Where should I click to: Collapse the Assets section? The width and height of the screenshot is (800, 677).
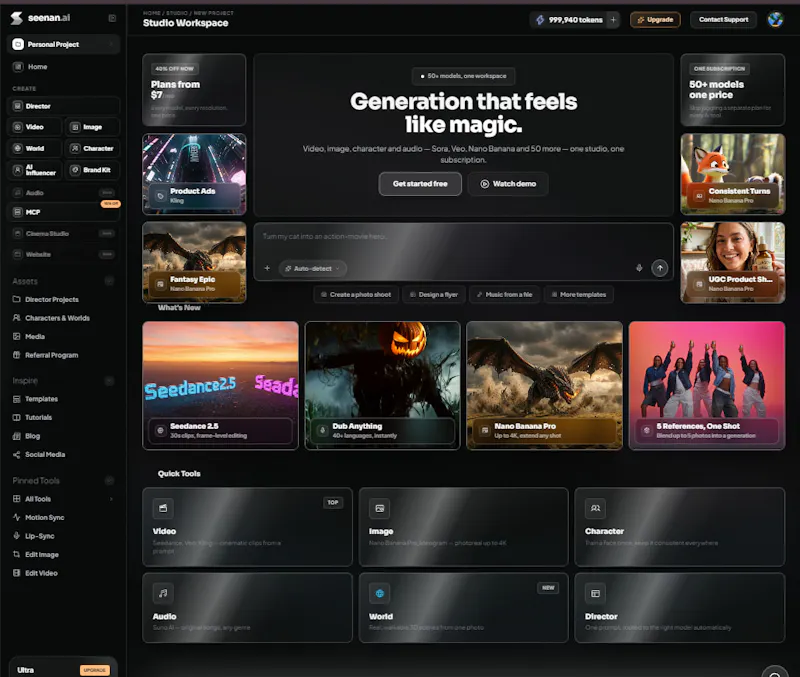click(x=109, y=281)
